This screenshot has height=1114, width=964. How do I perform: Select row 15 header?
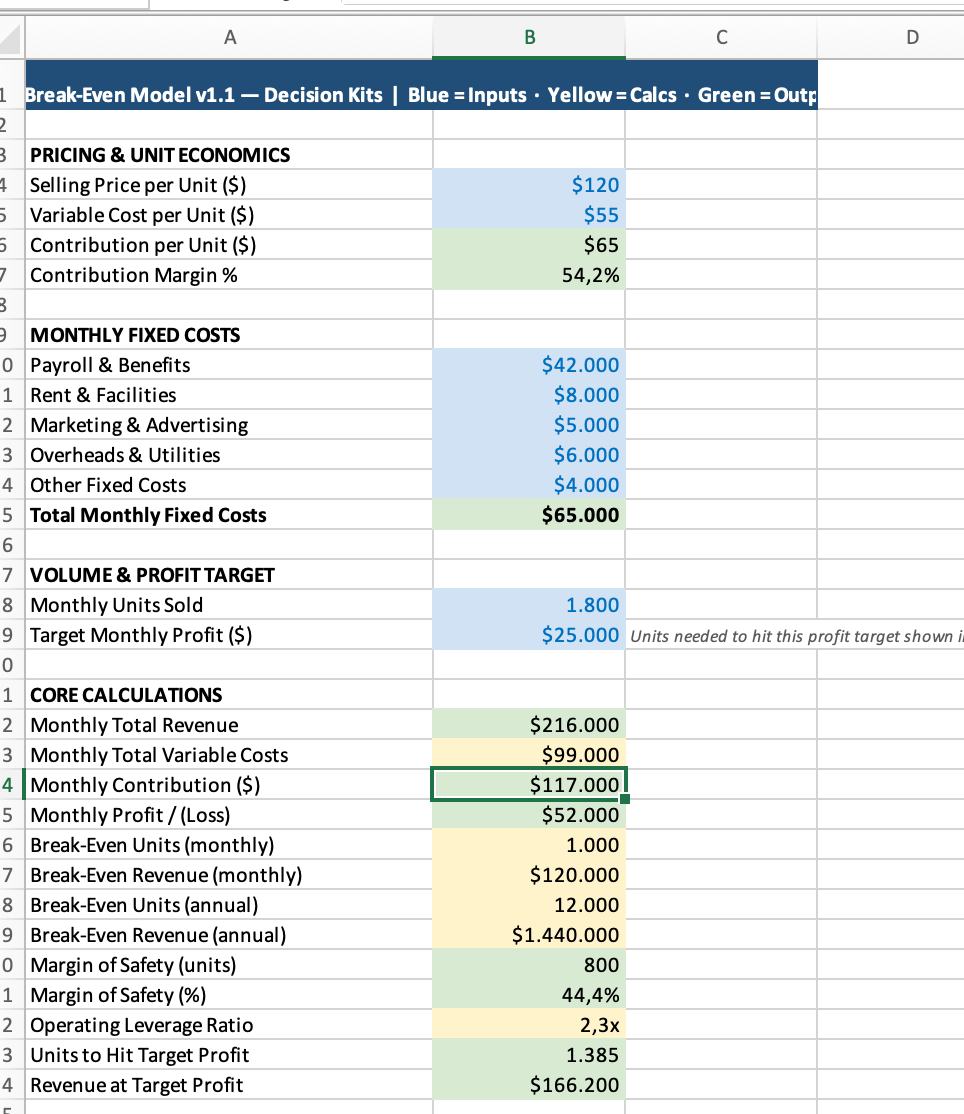click(11, 515)
